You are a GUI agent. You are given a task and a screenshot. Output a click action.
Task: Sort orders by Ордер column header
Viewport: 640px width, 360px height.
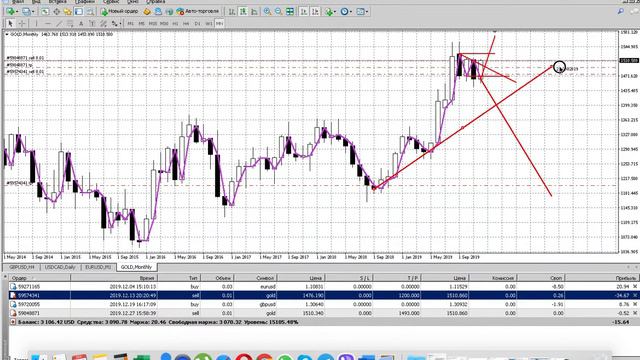pyautogui.click(x=40, y=278)
